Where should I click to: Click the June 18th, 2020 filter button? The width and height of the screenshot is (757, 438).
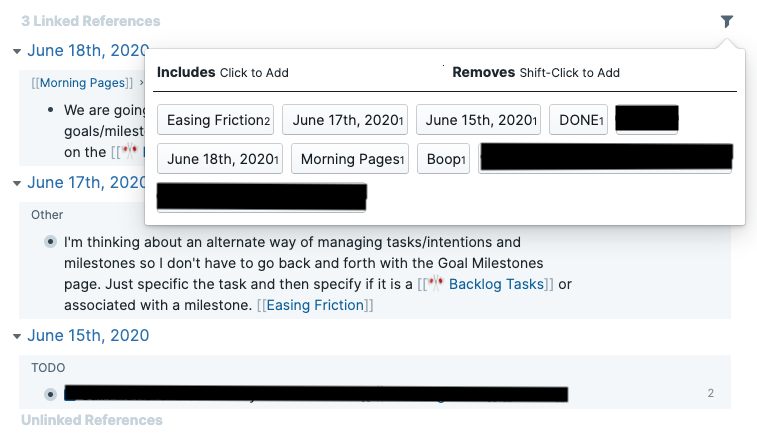click(x=220, y=159)
